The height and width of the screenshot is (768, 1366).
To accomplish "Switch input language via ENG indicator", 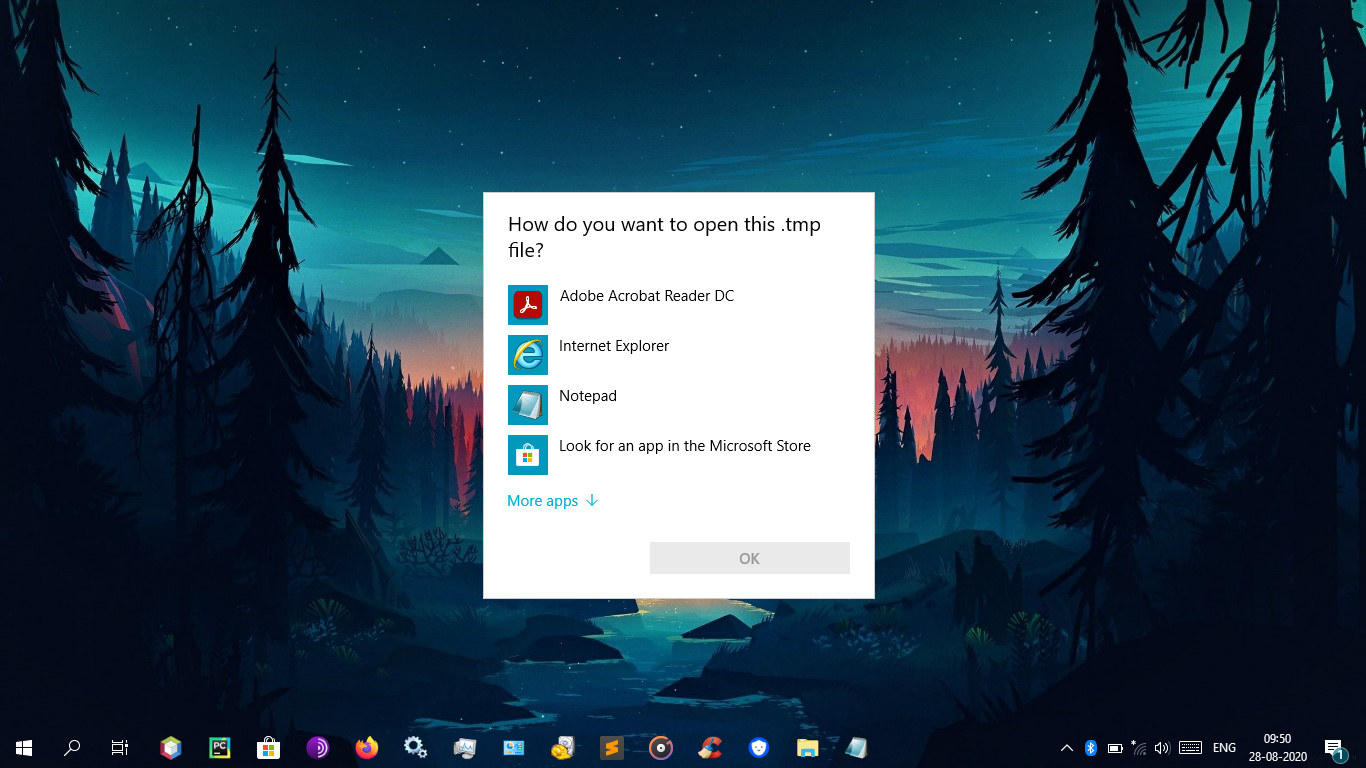I will 1224,747.
